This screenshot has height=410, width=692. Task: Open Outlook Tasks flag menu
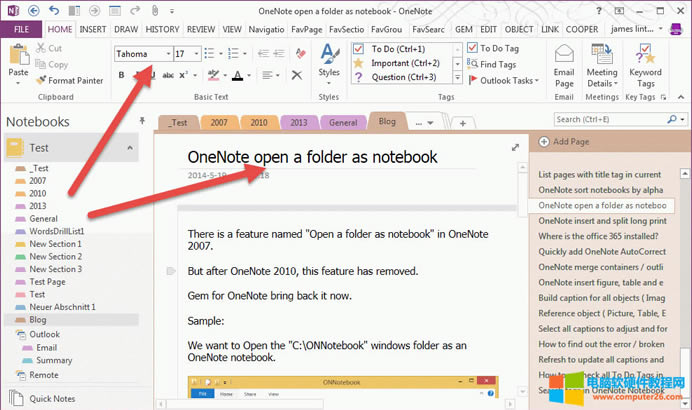504,80
